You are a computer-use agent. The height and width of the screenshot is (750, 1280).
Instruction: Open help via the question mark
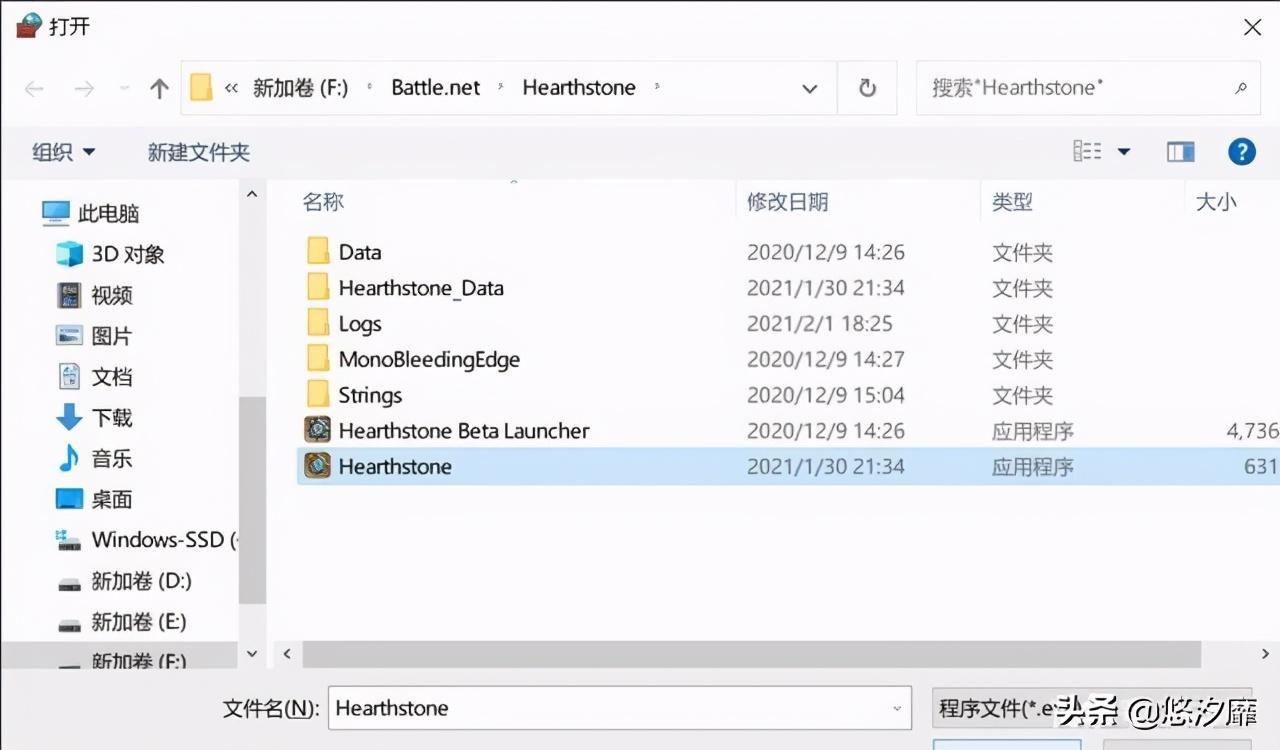click(x=1241, y=152)
